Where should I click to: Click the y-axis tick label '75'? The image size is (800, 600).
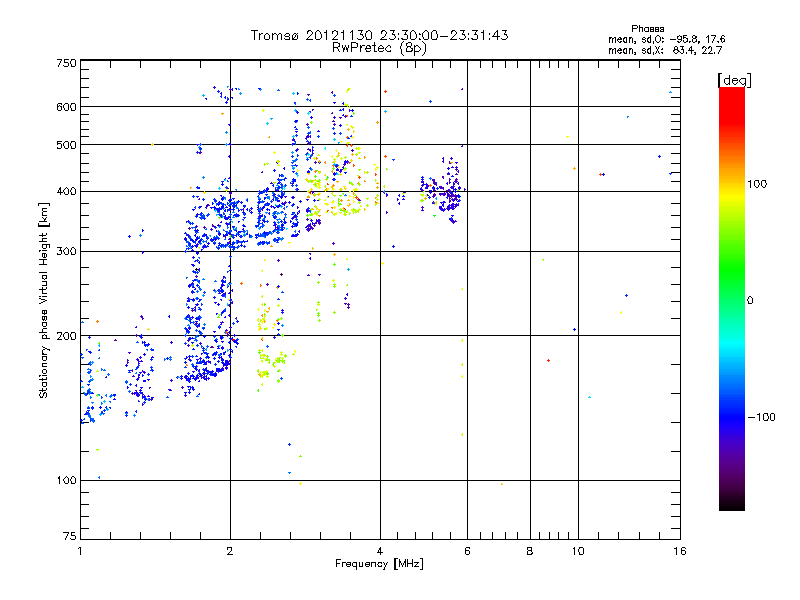point(70,536)
